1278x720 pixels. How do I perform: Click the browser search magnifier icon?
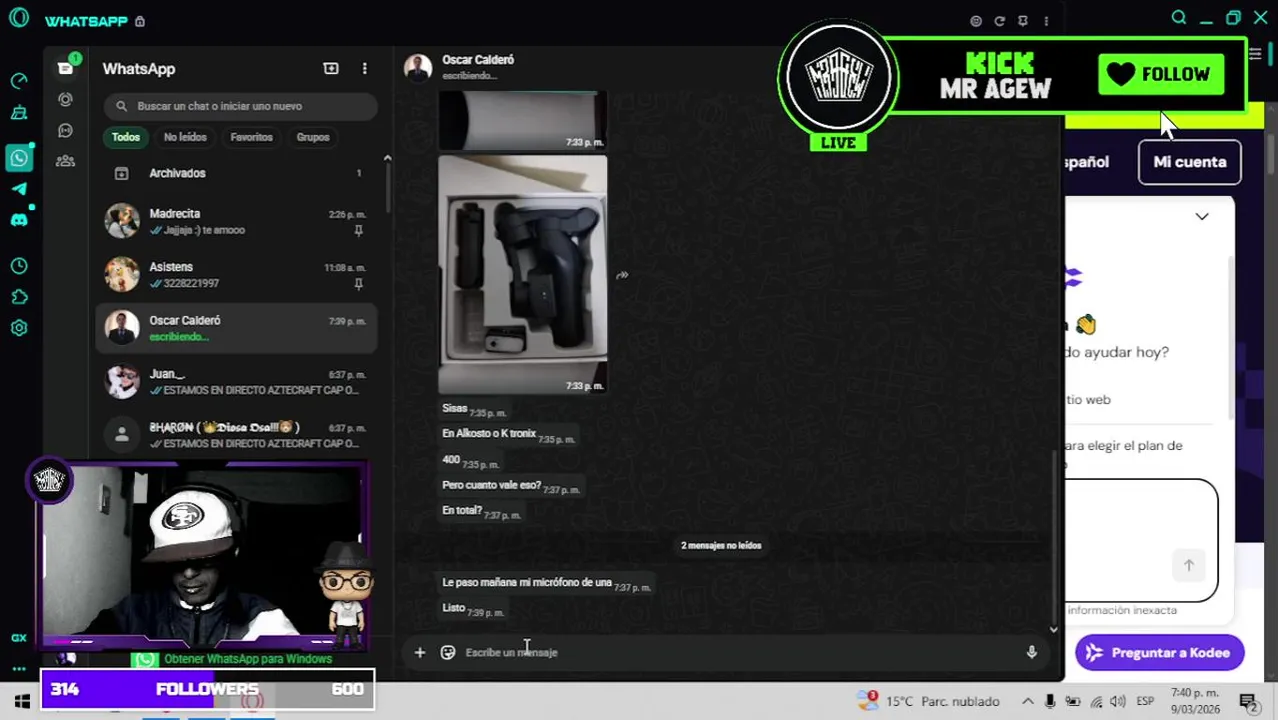[x=1179, y=18]
